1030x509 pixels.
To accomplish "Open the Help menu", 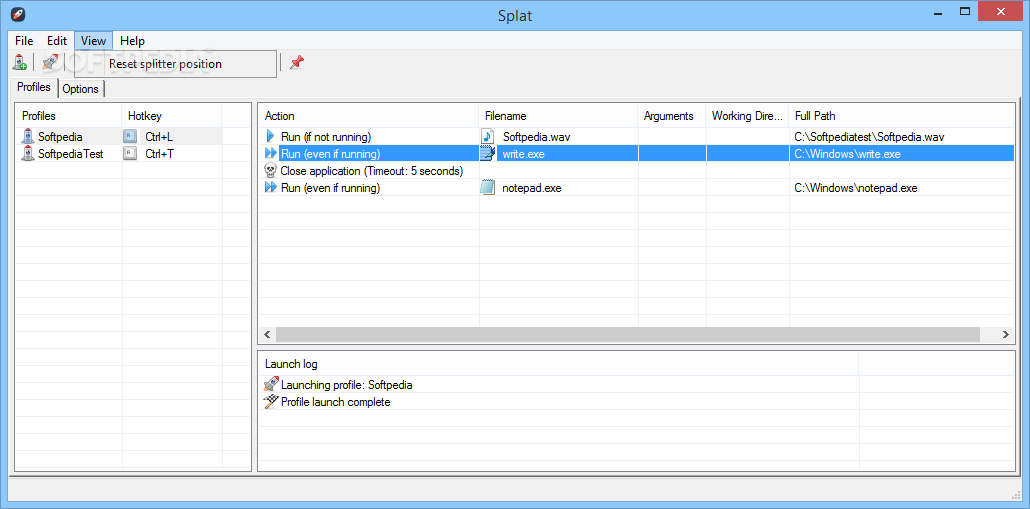I will tap(133, 41).
